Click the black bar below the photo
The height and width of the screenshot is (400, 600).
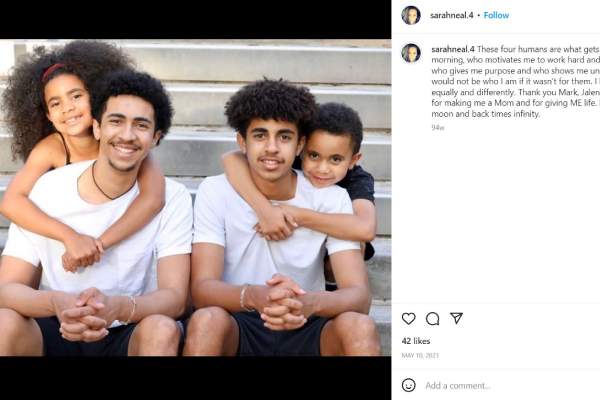pyautogui.click(x=196, y=378)
